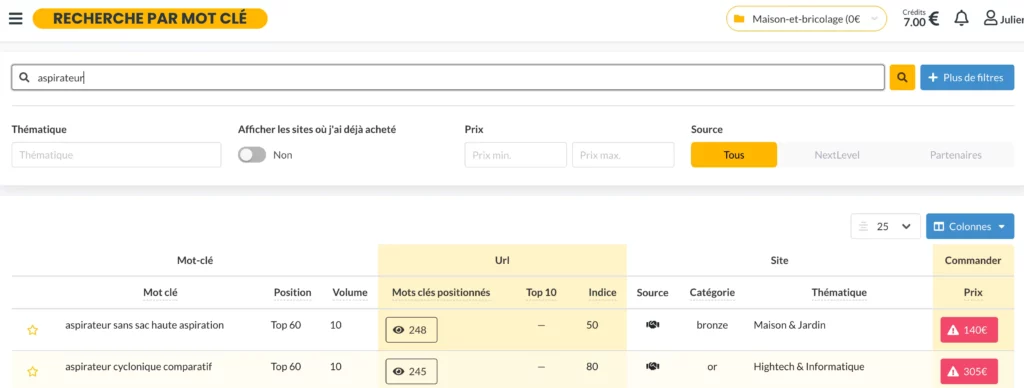Viewport: 1024px width, 388px height.
Task: Order the 140€ site
Action: coord(969,330)
